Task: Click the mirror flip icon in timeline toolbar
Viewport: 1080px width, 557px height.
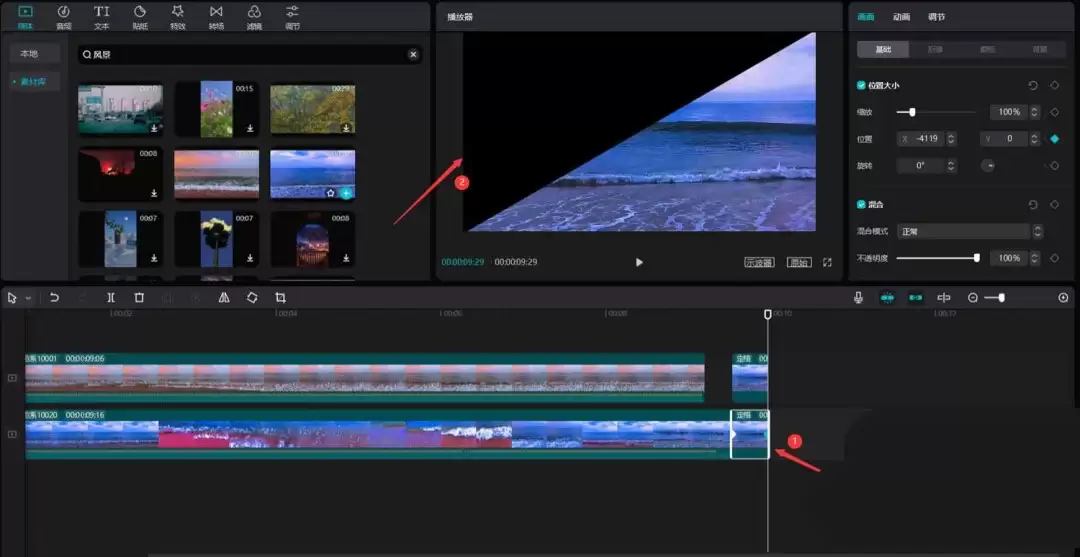Action: 224,298
